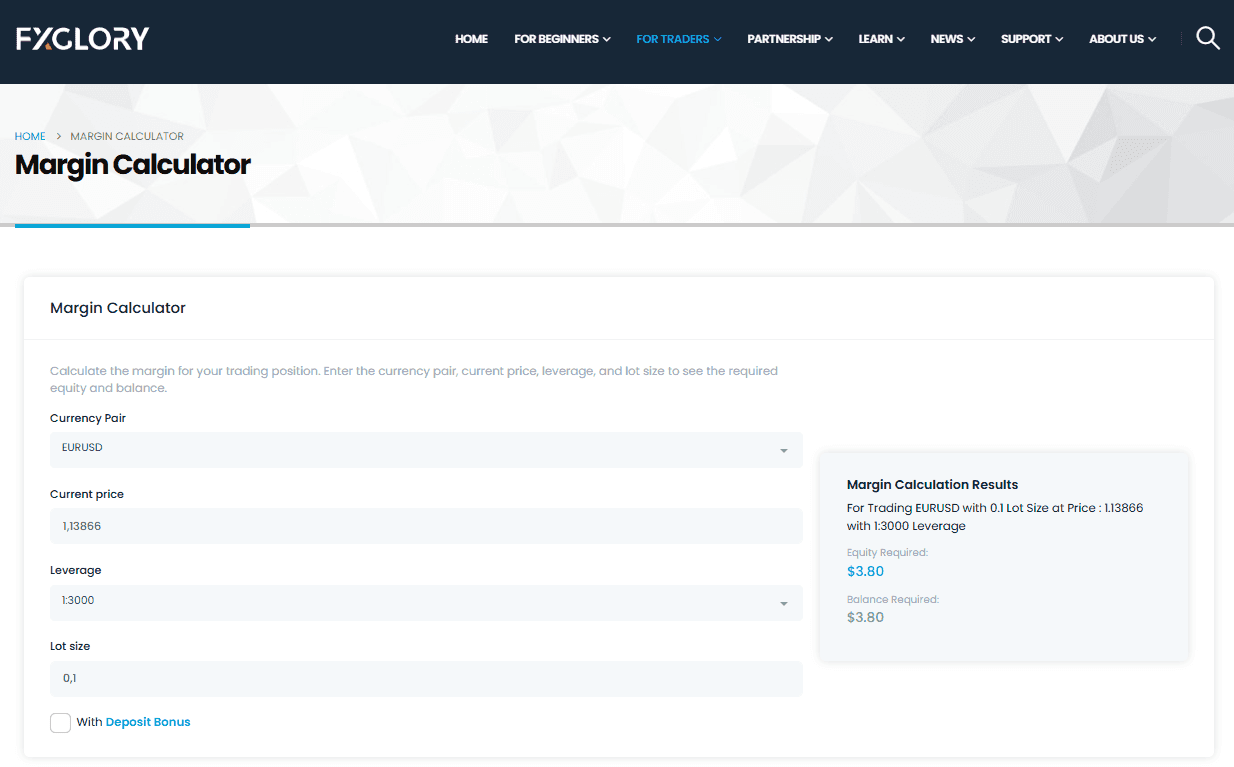
Task: Open the search magnifier icon
Action: pos(1208,39)
